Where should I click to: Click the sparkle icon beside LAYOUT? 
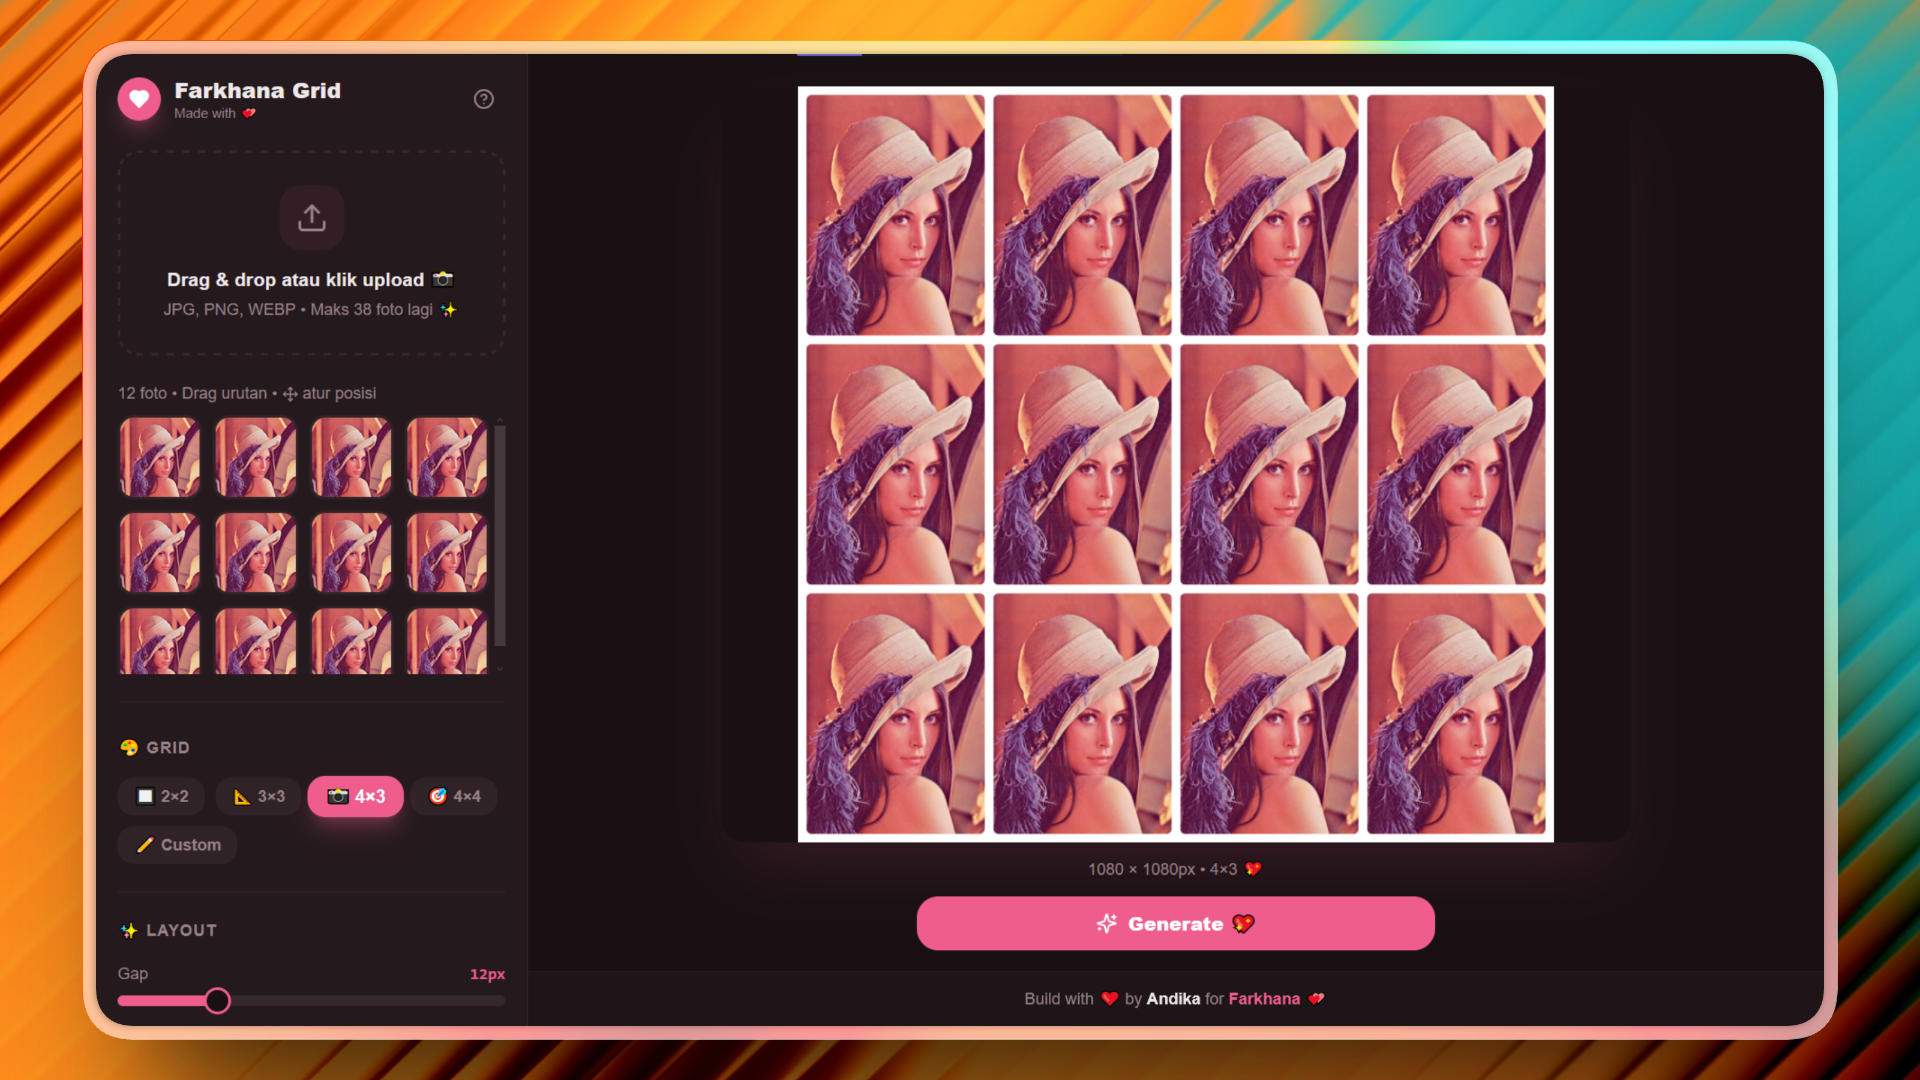pyautogui.click(x=129, y=931)
